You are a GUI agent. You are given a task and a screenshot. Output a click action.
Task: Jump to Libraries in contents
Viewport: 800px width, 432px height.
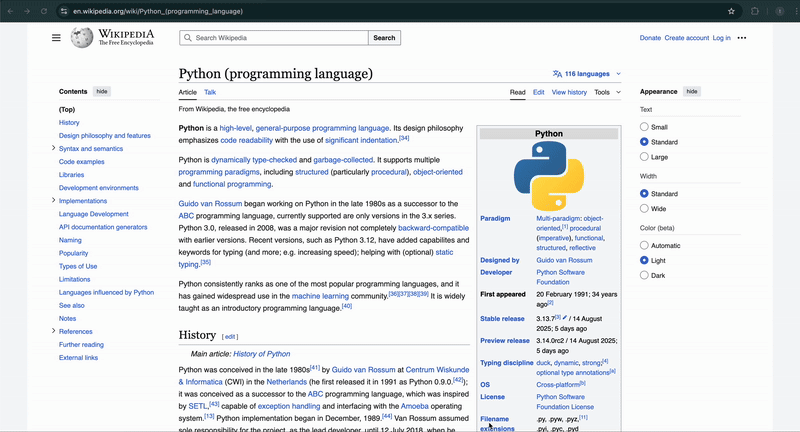71,174
